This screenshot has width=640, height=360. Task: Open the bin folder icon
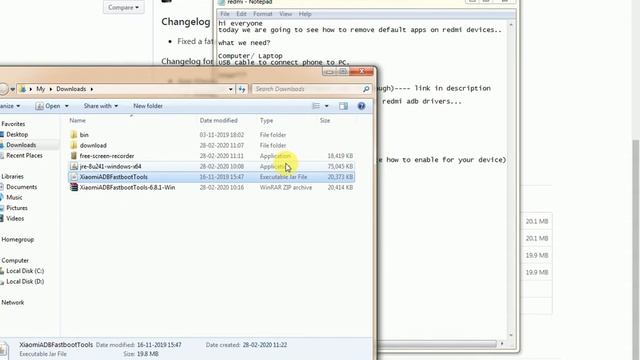(73, 135)
